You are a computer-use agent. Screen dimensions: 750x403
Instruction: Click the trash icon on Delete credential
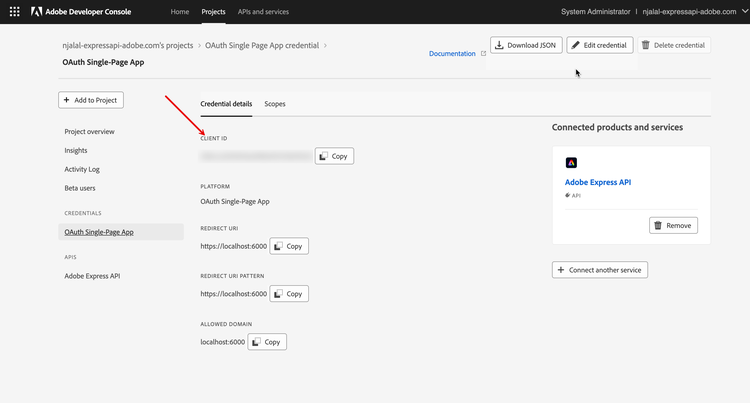pyautogui.click(x=646, y=45)
